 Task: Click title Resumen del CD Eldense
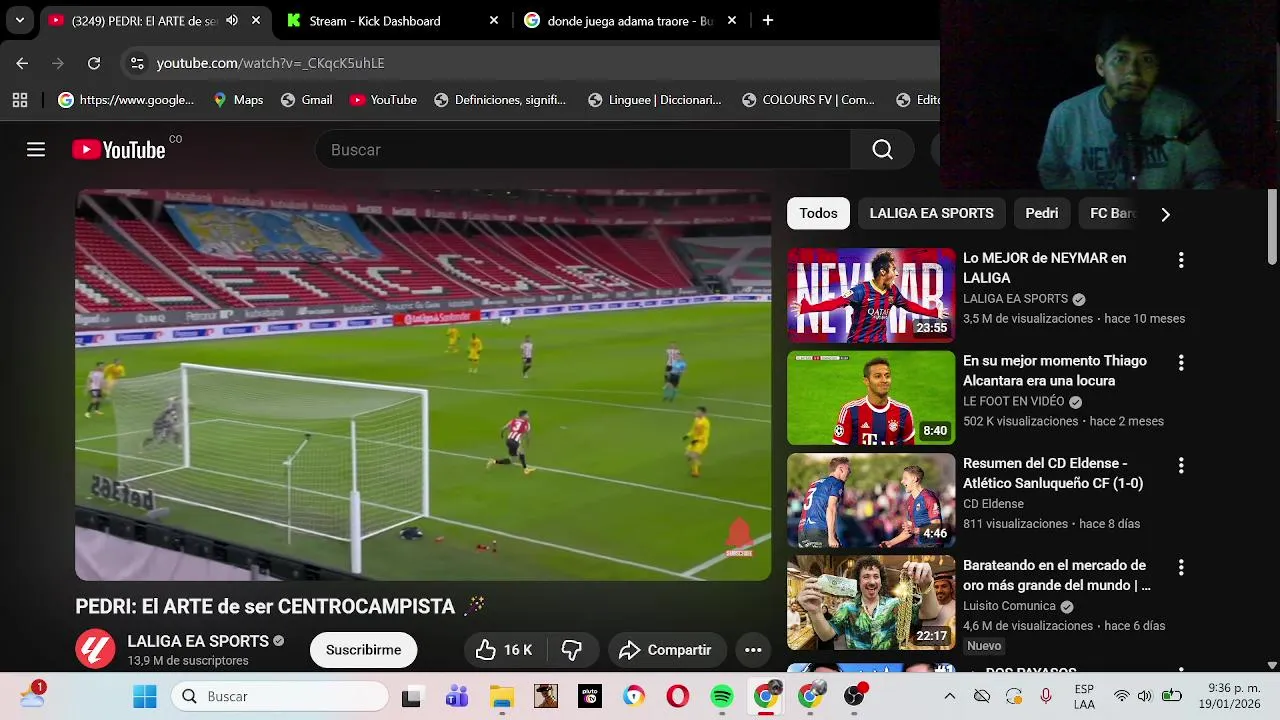point(1052,473)
